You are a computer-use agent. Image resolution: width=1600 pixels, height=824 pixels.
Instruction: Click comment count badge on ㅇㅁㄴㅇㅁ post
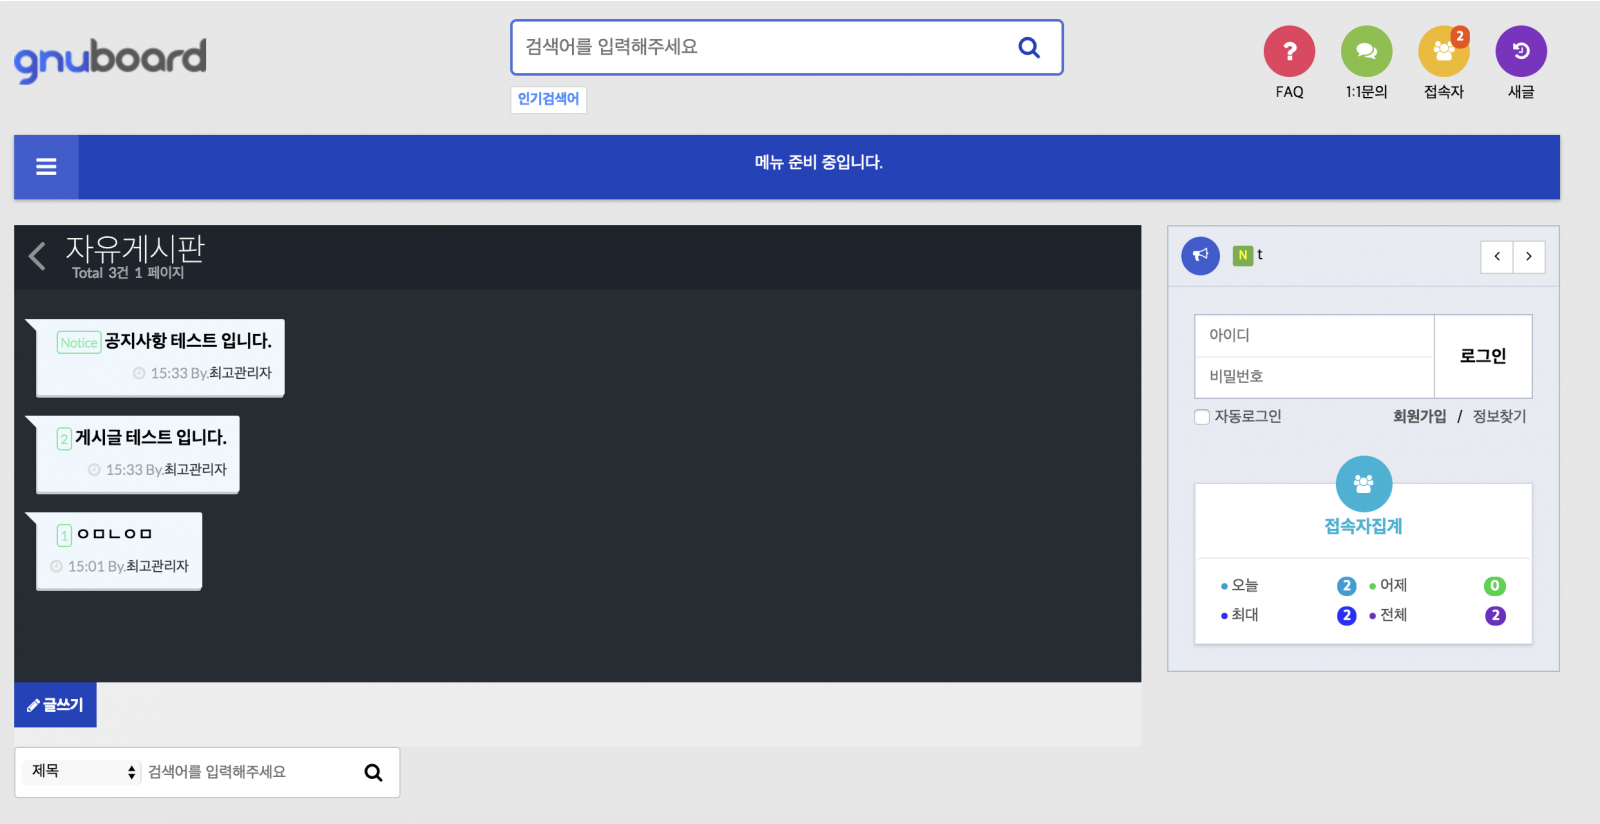[64, 535]
